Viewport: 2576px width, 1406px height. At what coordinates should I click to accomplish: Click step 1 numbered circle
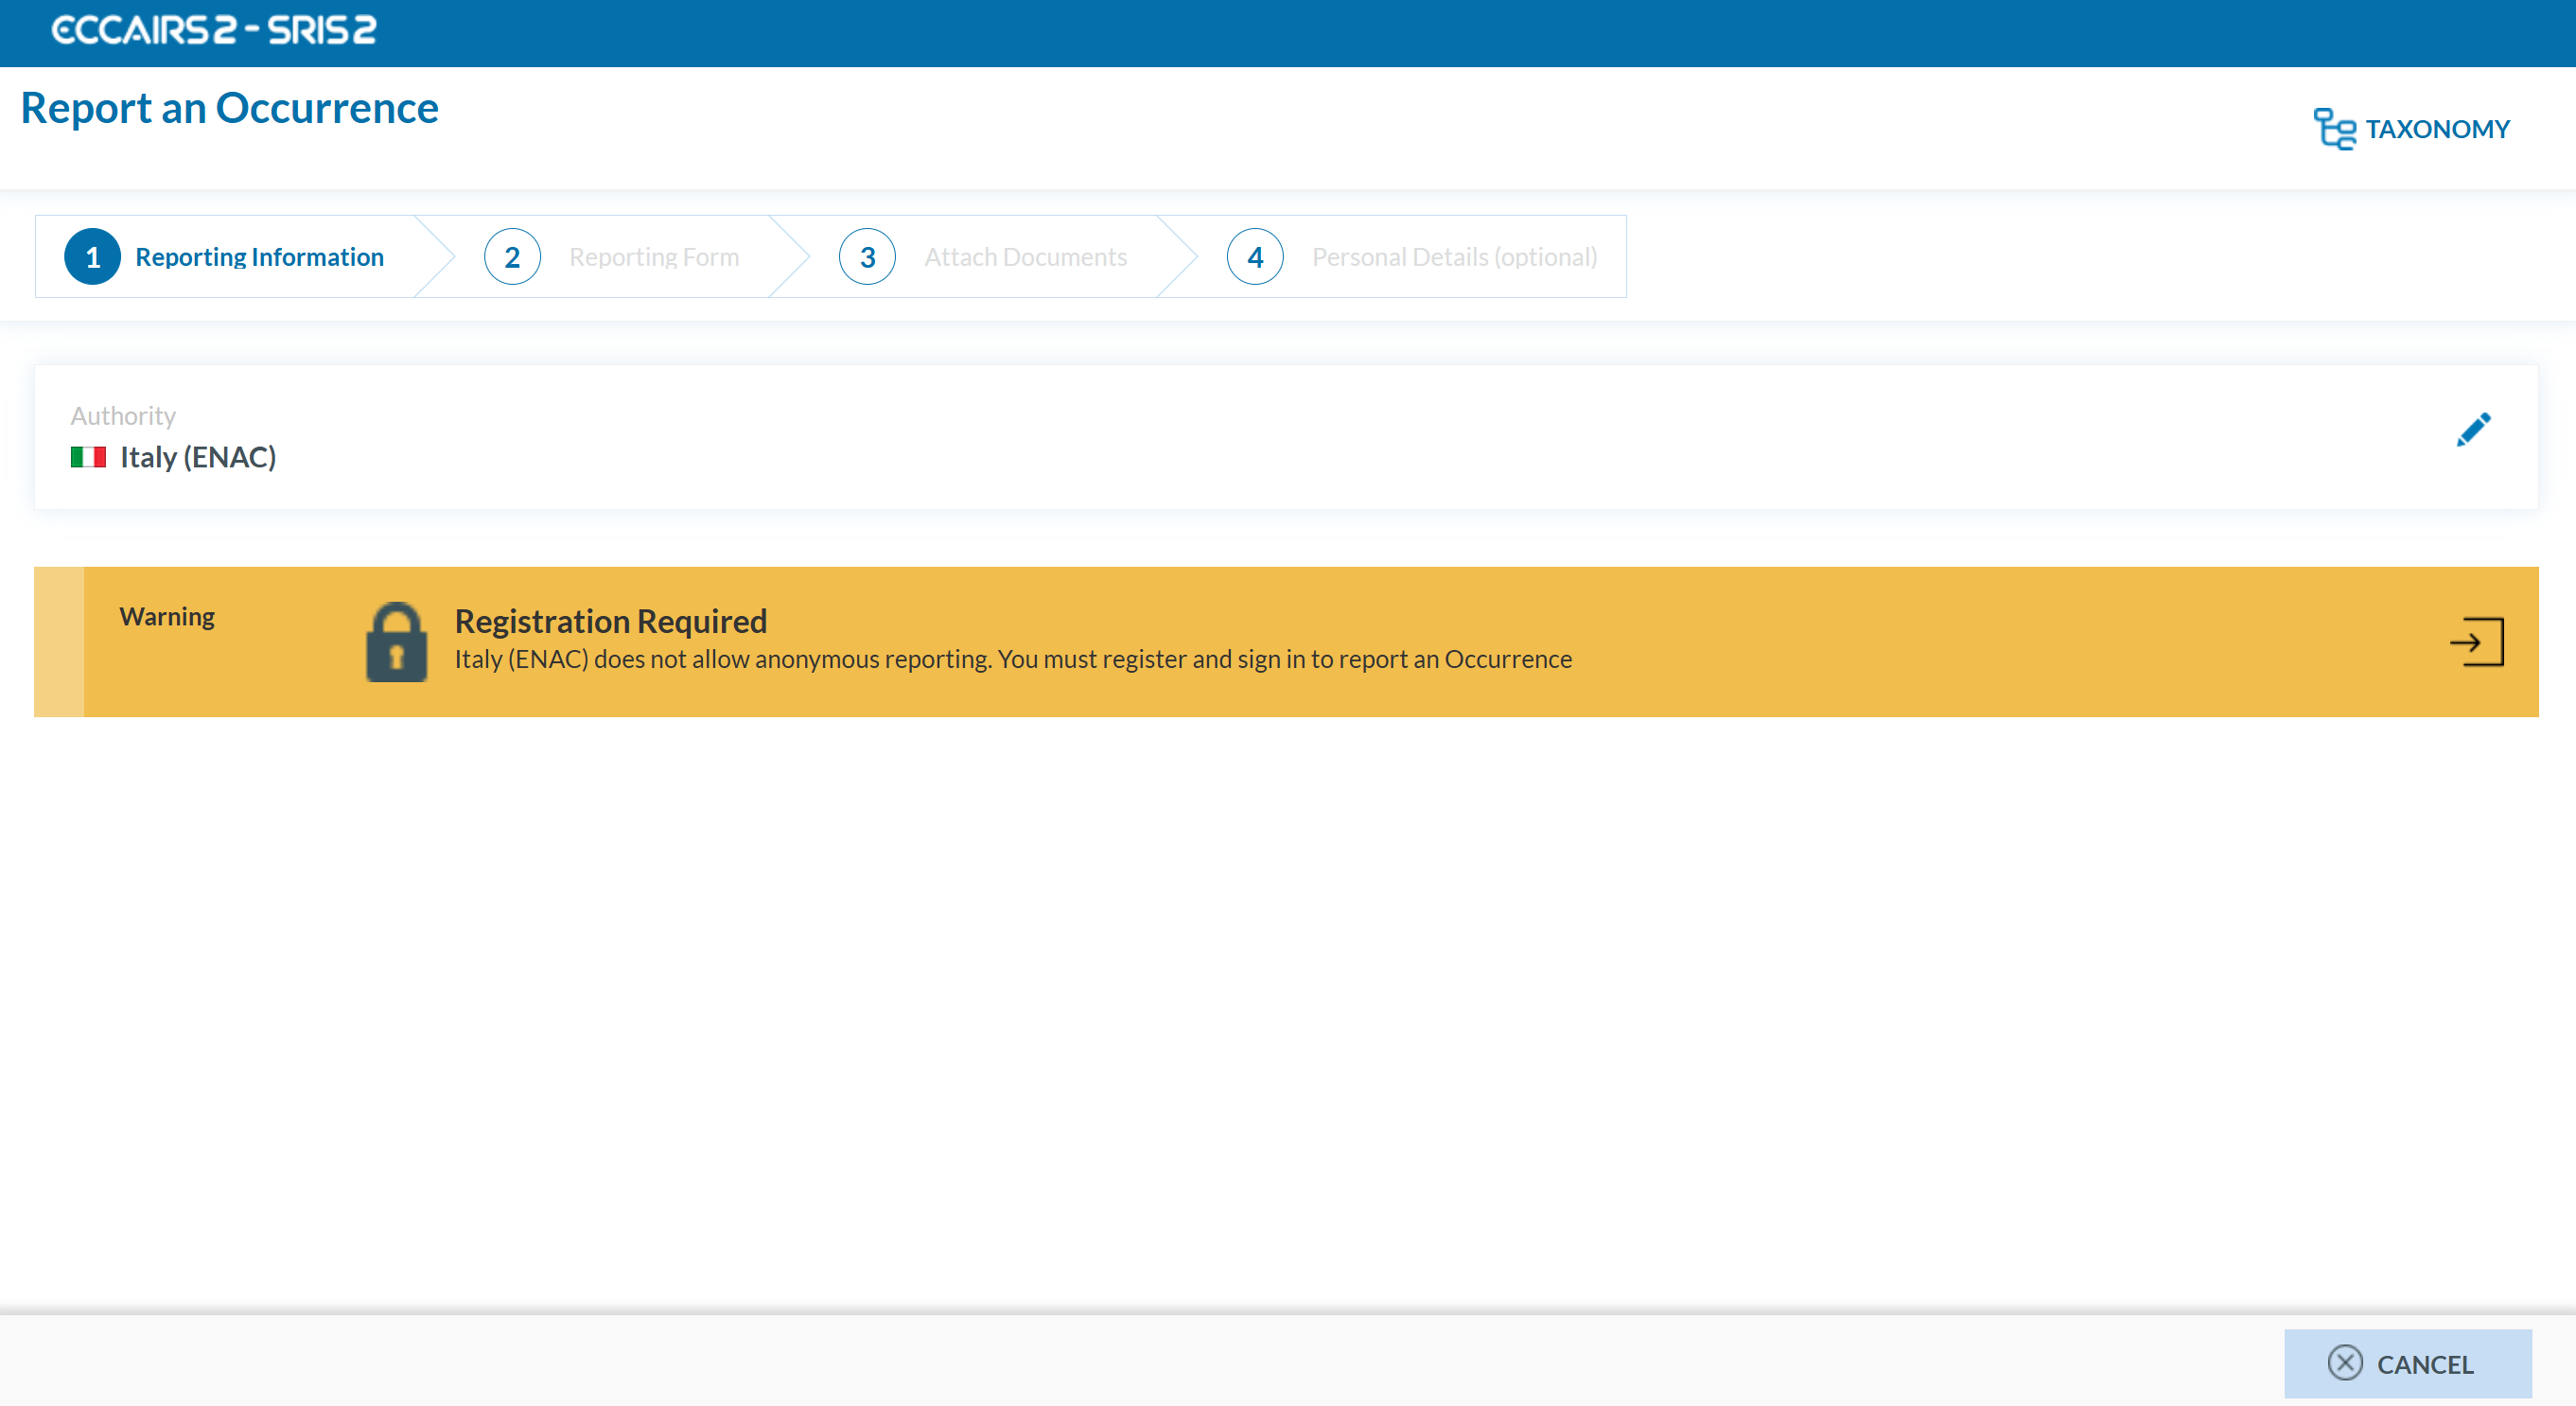pos(92,257)
